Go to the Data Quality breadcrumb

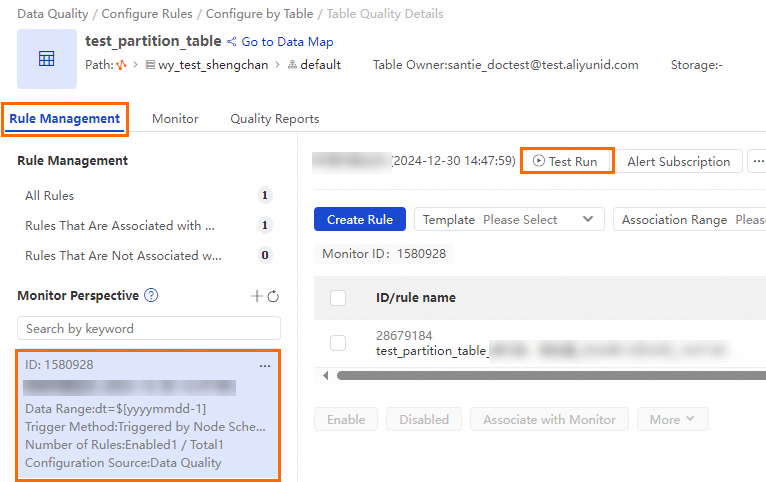53,14
